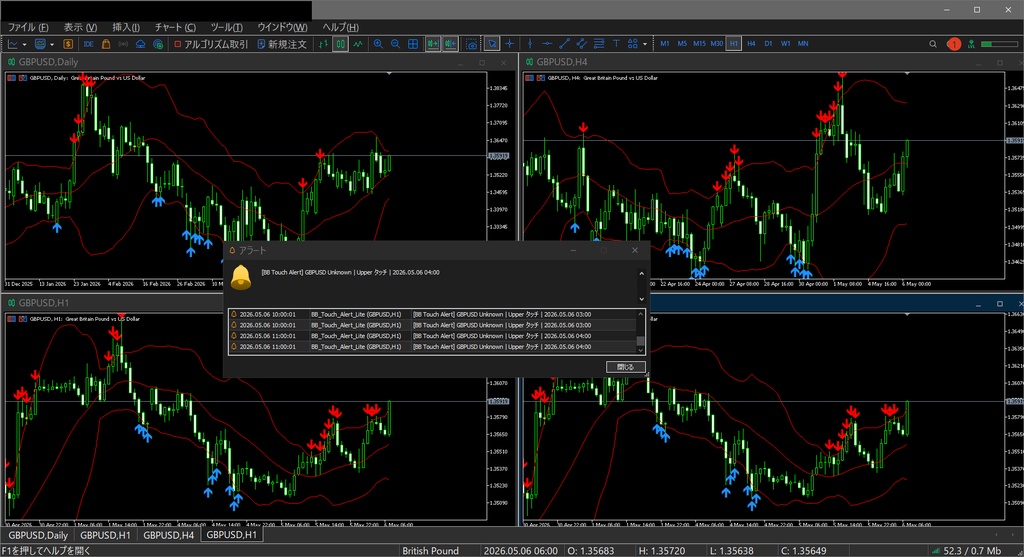Toggle chart shift from right edge
The image size is (1024, 557).
pyautogui.click(x=451, y=44)
